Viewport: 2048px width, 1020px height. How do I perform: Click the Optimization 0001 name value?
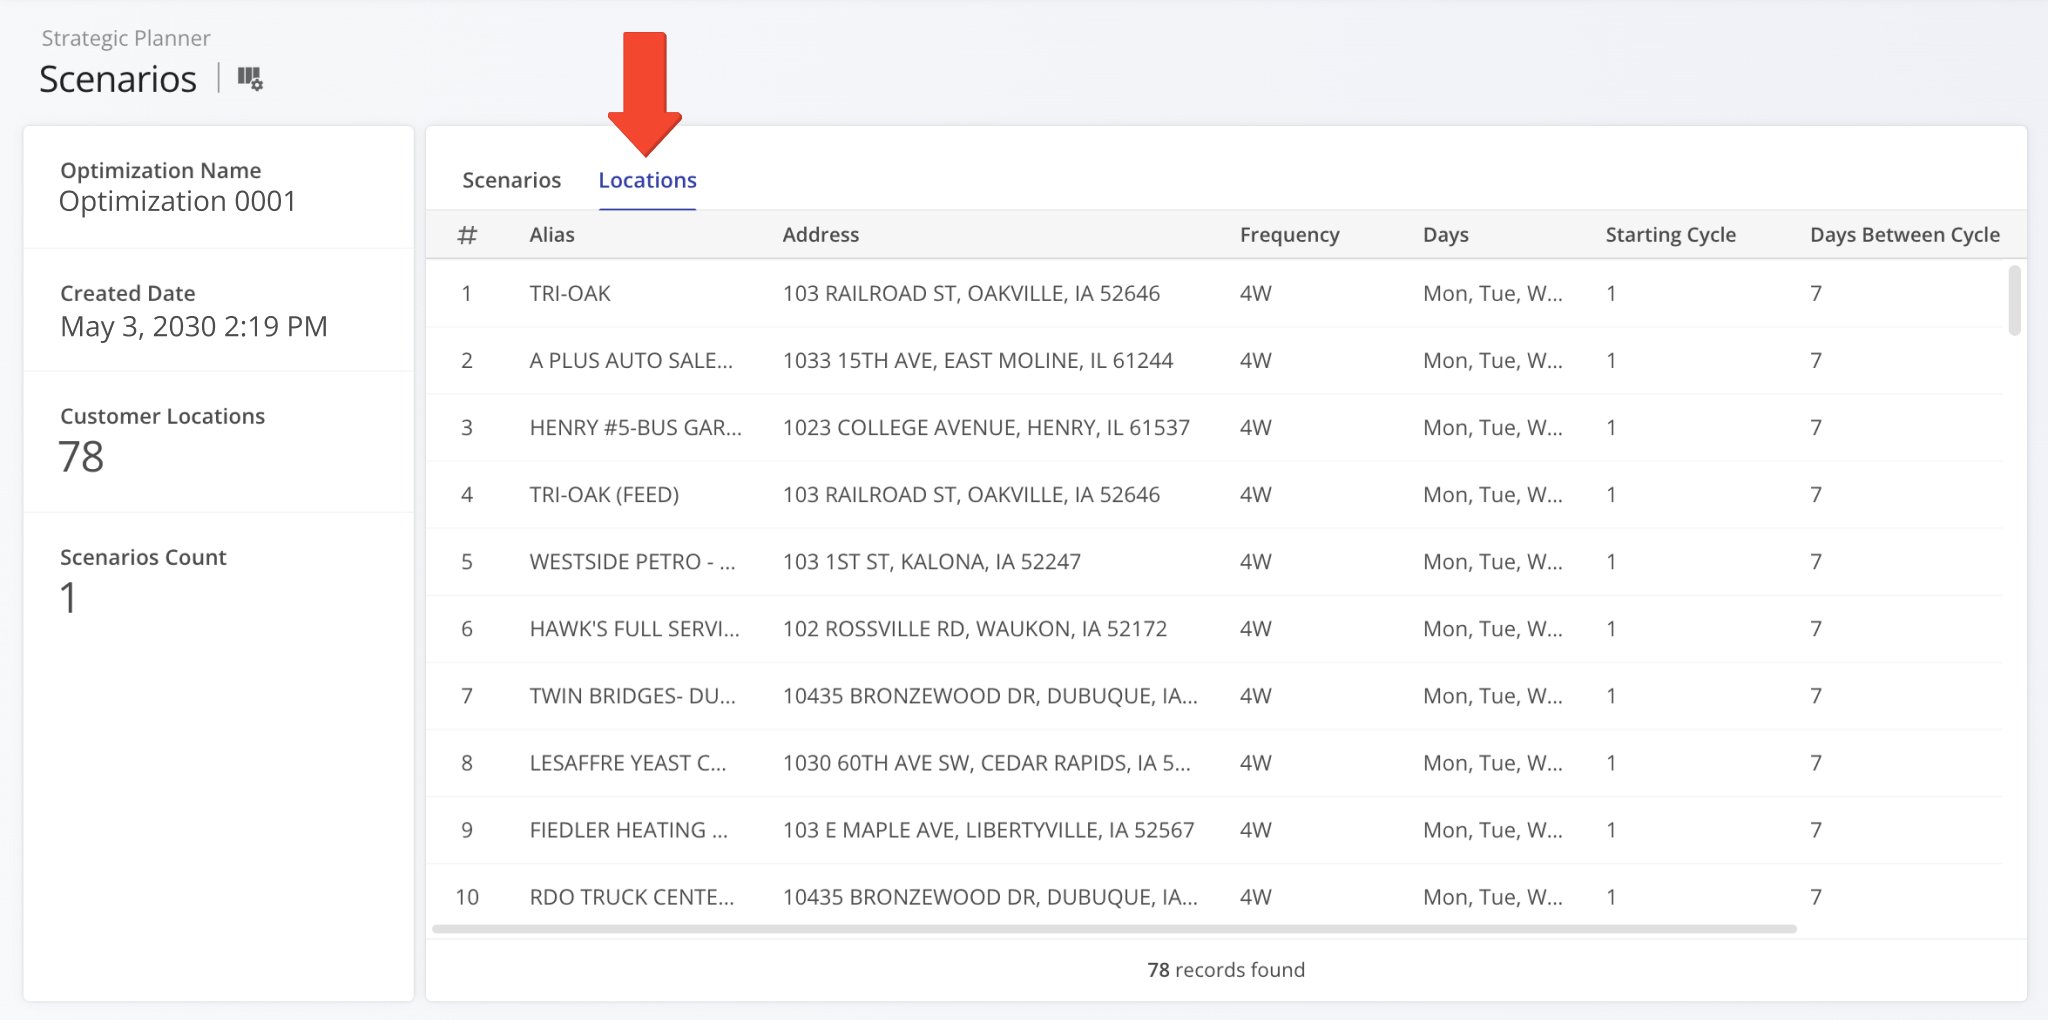(177, 201)
